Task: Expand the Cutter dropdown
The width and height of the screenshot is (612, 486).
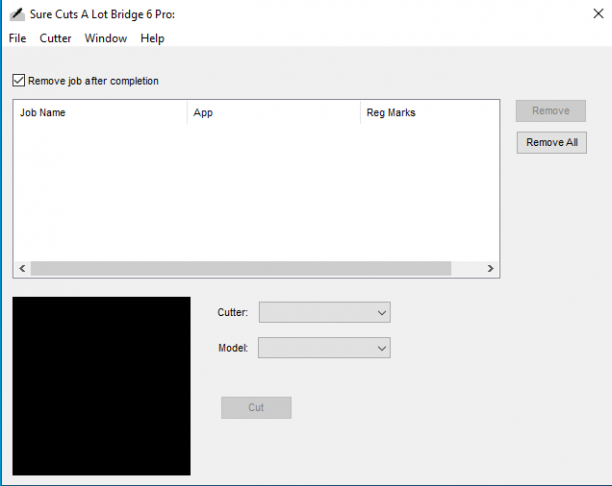Action: pyautogui.click(x=325, y=312)
